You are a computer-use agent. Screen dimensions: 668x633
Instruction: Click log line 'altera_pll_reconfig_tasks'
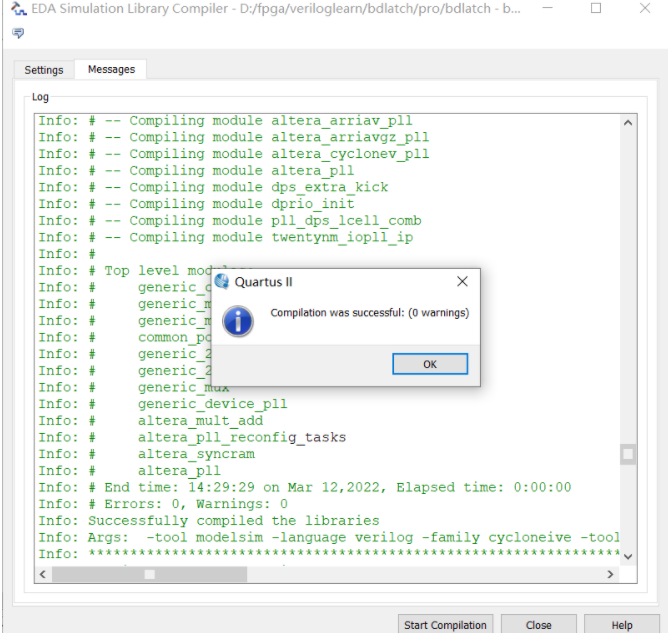(192, 437)
